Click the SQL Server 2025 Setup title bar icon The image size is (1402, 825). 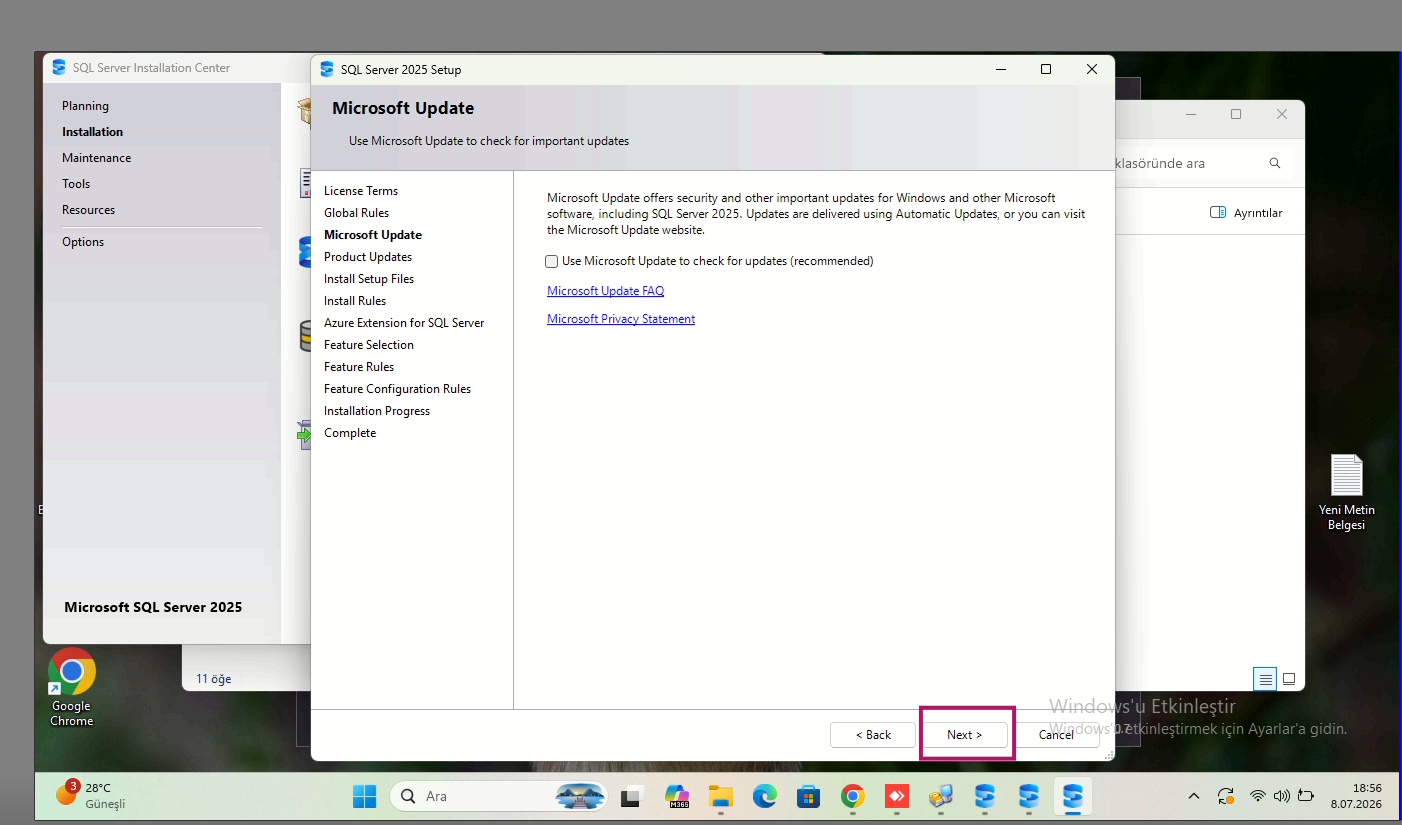(327, 69)
